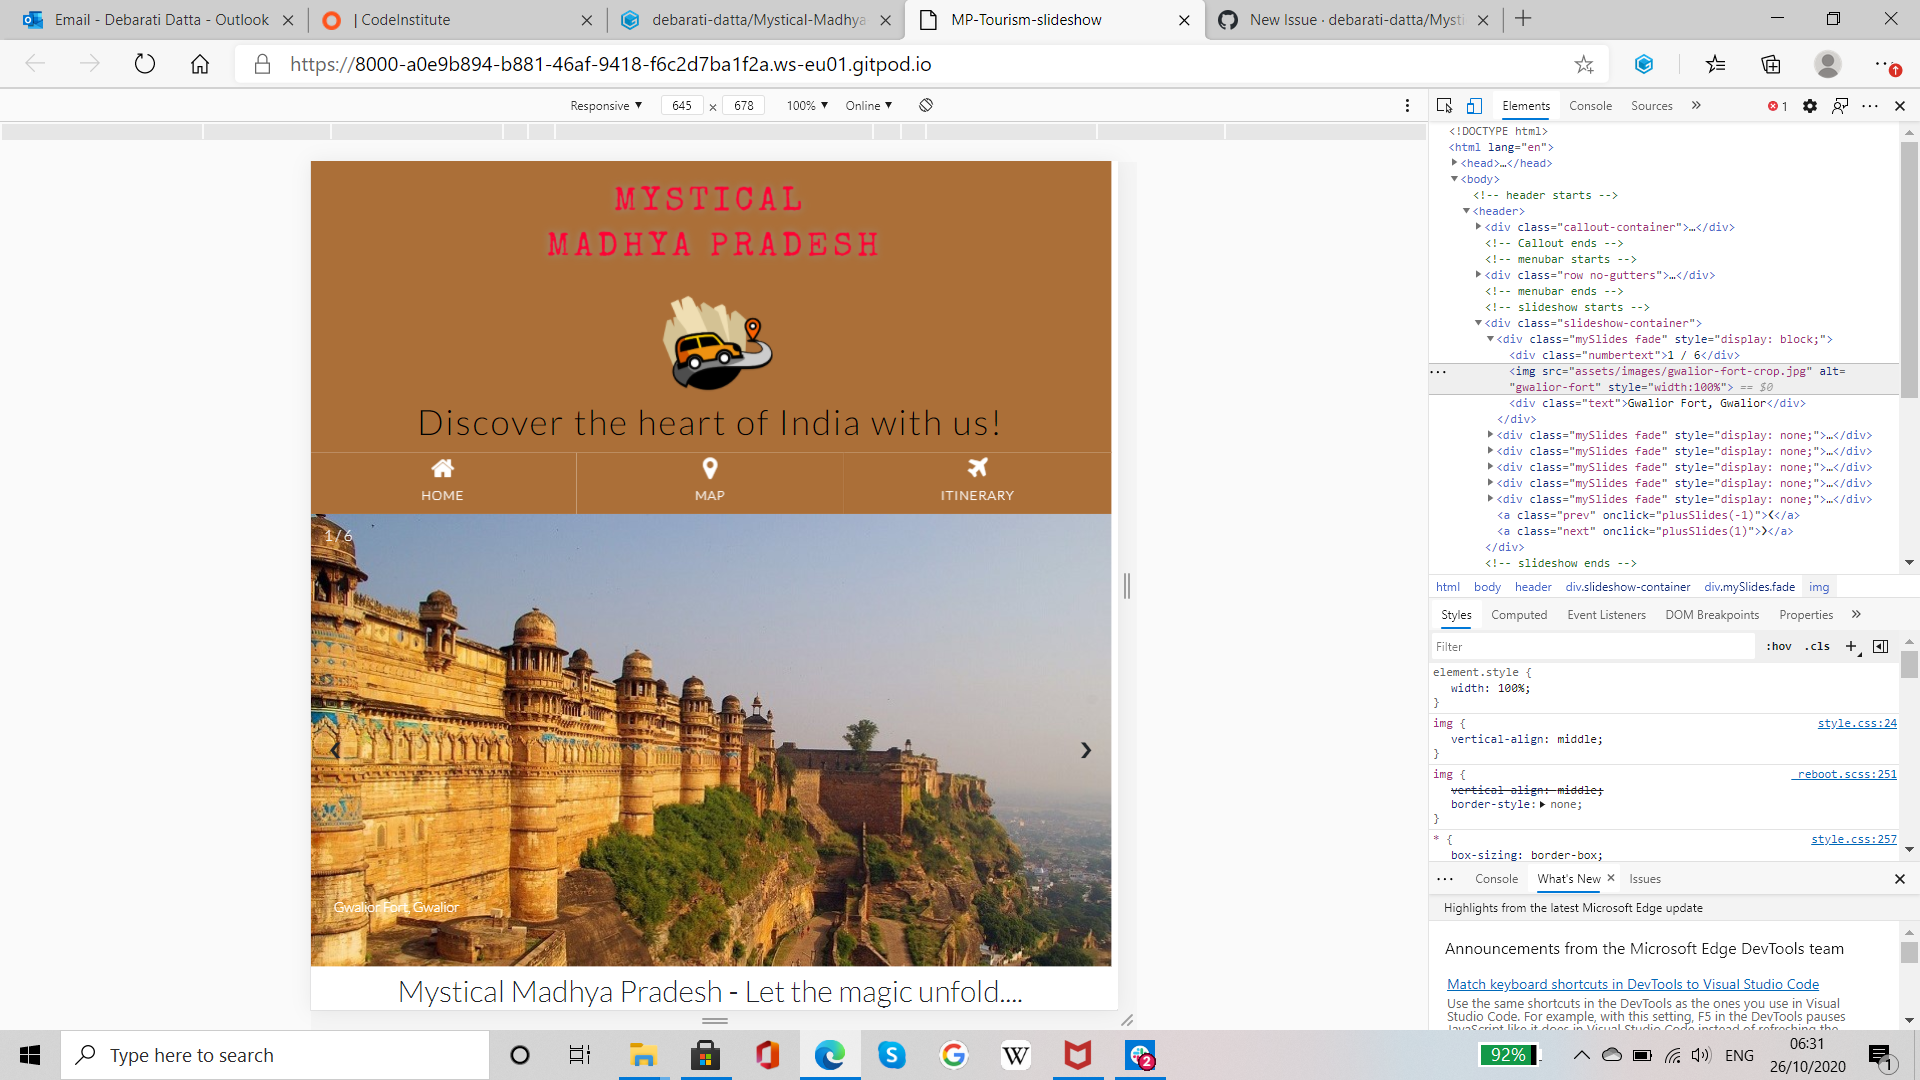Toggle element pseudo-states with :hov

(1780, 646)
